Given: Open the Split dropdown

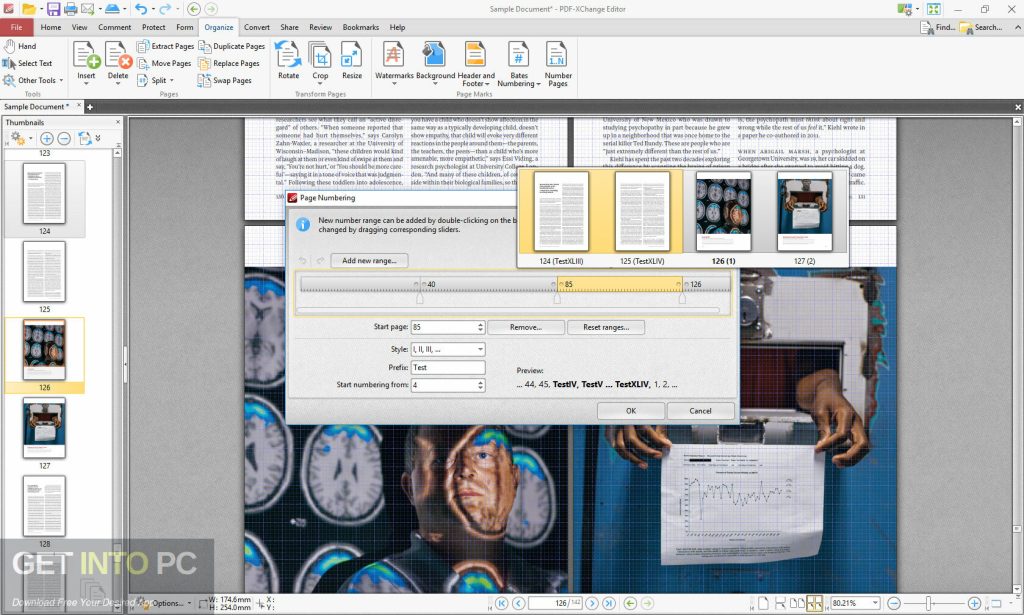Looking at the screenshot, I should tap(156, 80).
